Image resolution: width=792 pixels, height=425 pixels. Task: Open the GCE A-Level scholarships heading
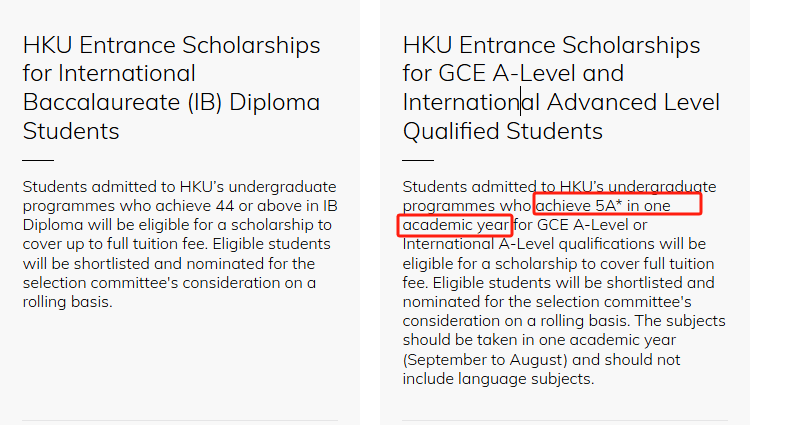(x=561, y=88)
